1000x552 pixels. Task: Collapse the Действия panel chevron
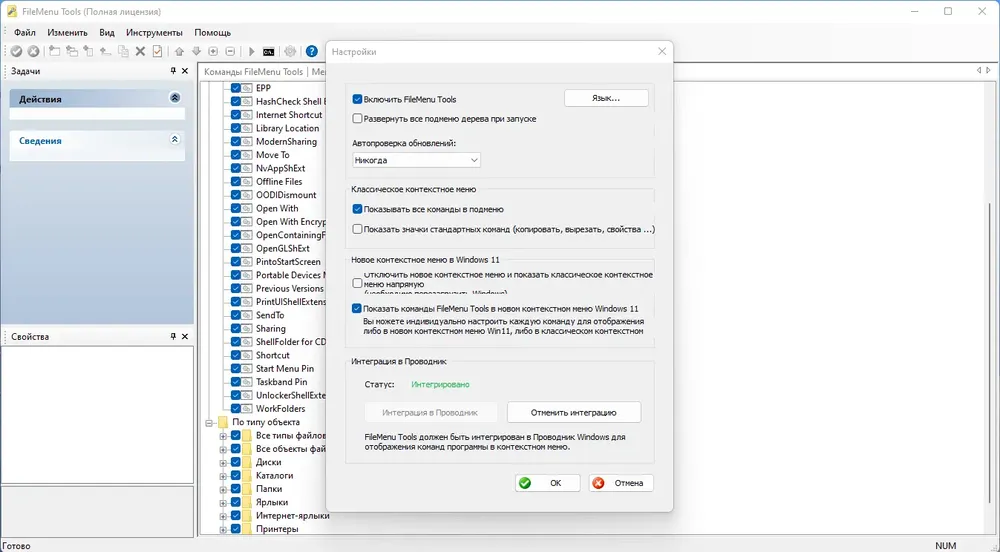point(175,98)
